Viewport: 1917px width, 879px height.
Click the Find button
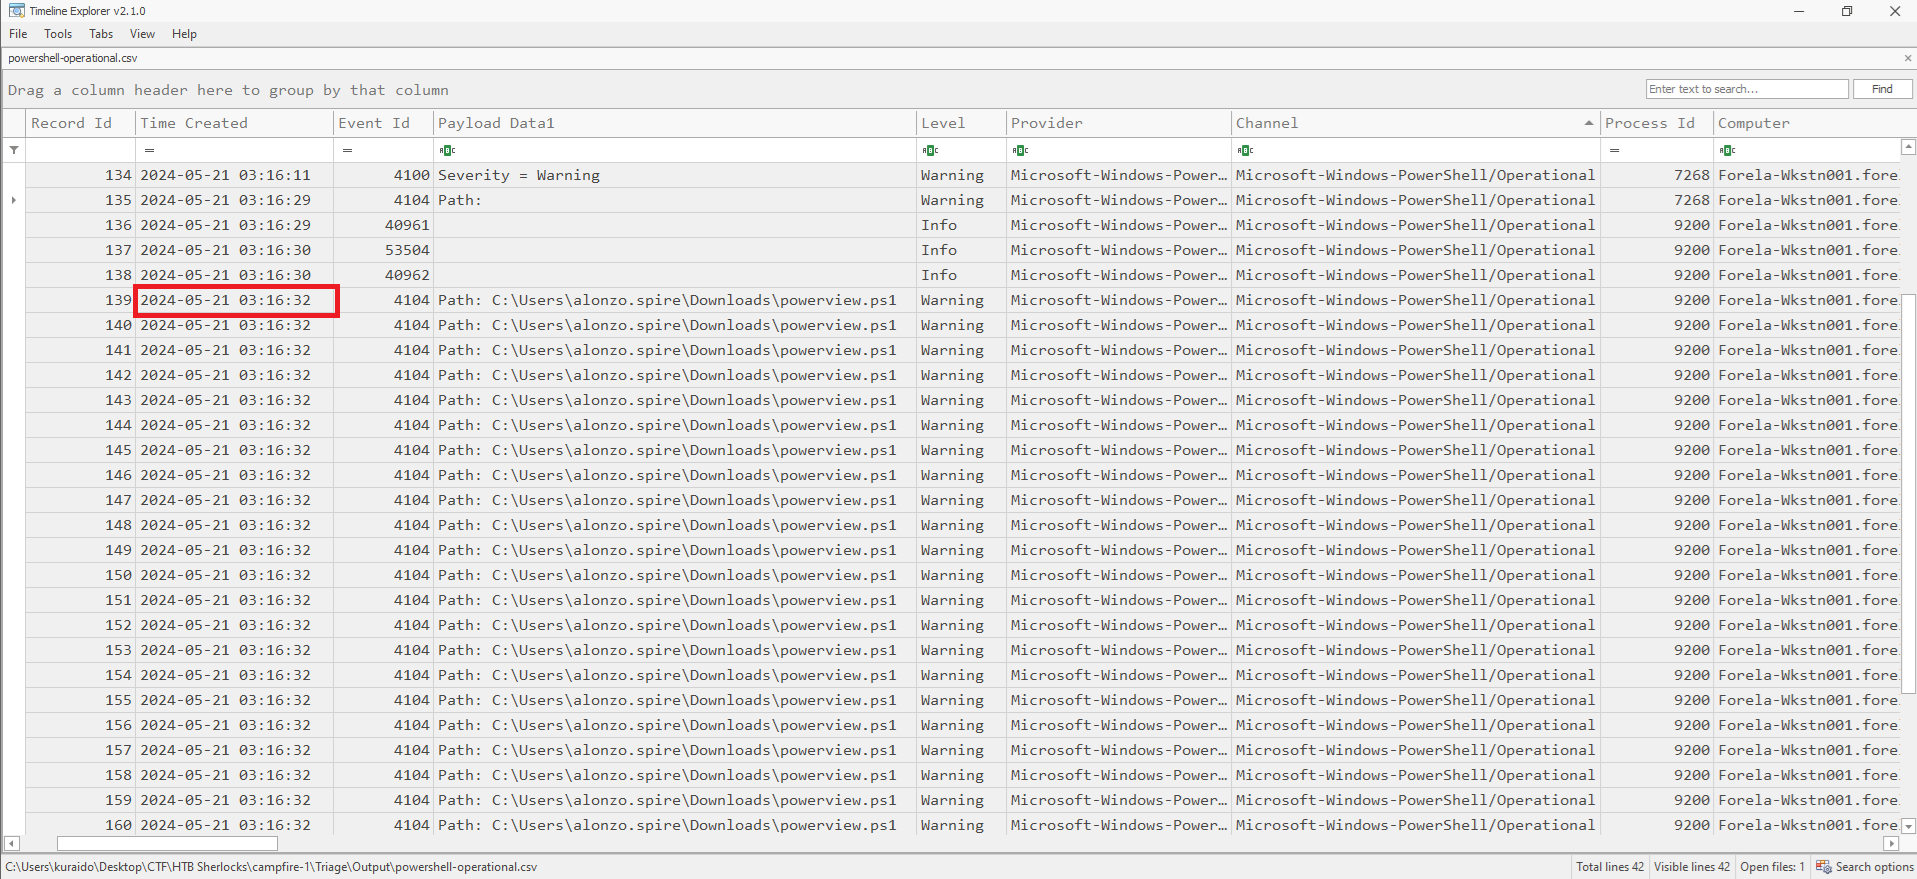(1882, 89)
